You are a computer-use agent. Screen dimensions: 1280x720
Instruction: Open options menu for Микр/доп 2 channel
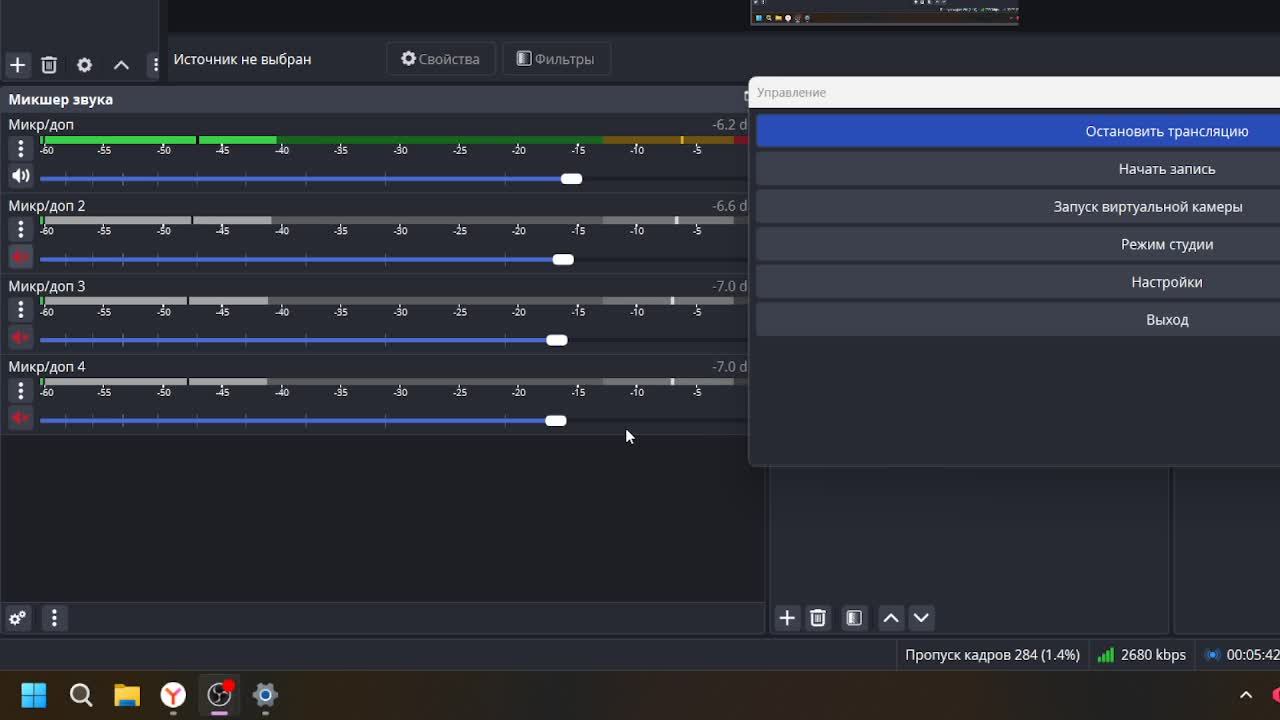click(x=20, y=230)
